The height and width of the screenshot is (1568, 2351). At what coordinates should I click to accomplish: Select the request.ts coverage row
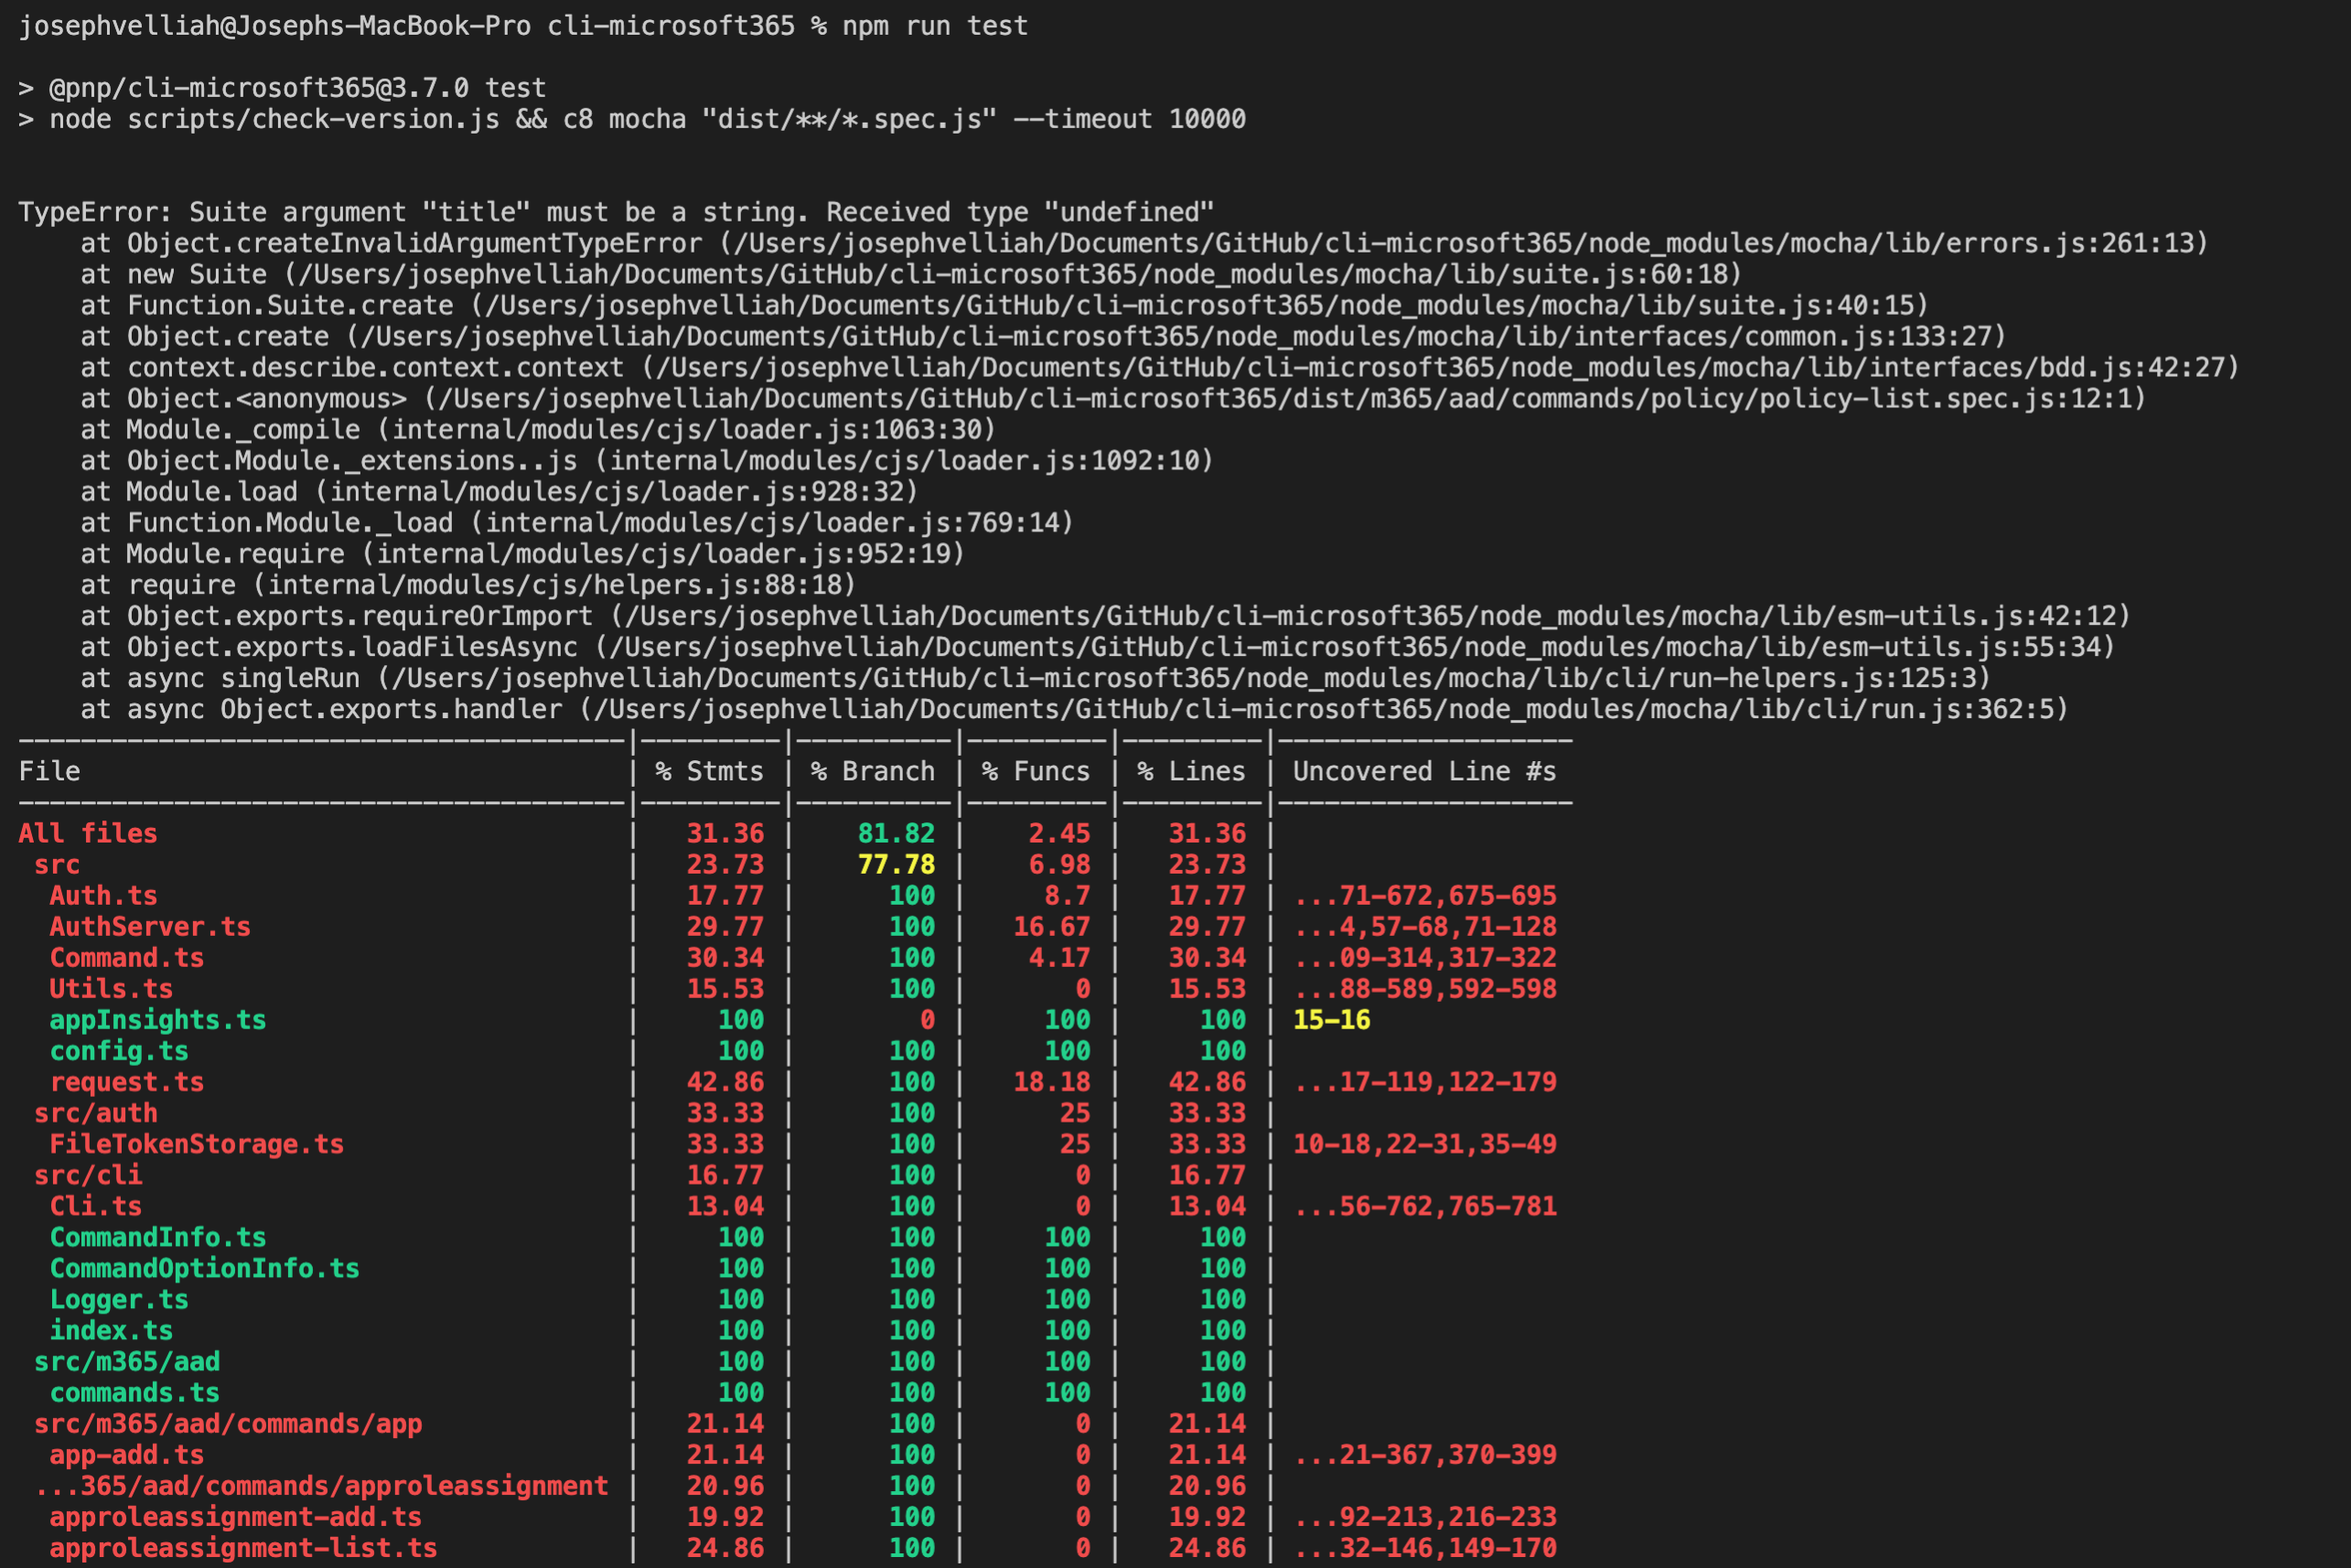[x=126, y=1081]
